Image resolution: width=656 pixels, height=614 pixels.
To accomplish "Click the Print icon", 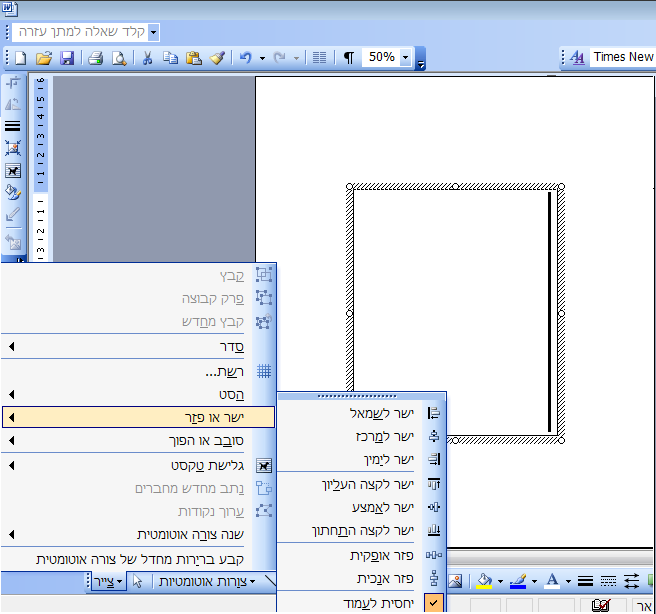I will tap(96, 58).
